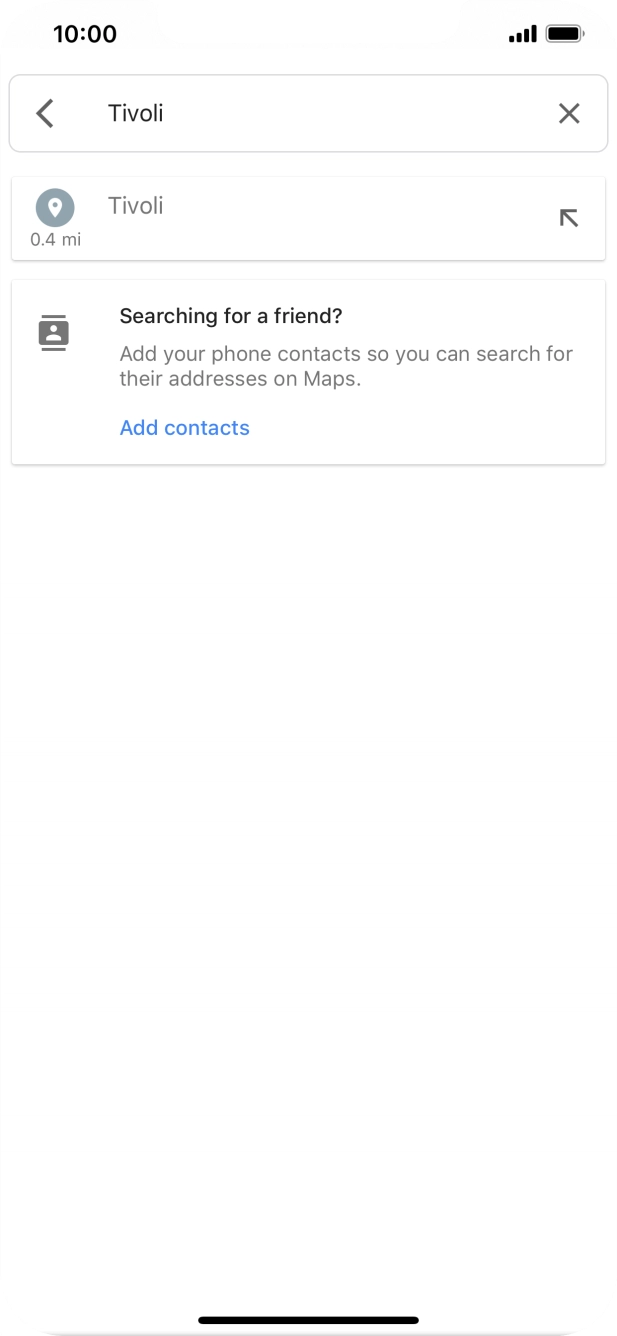
Task: Open the Add contacts link
Action: 184,428
